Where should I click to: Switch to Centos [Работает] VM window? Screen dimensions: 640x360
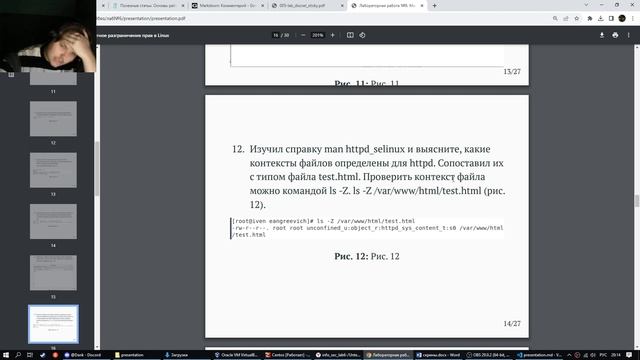[287, 355]
